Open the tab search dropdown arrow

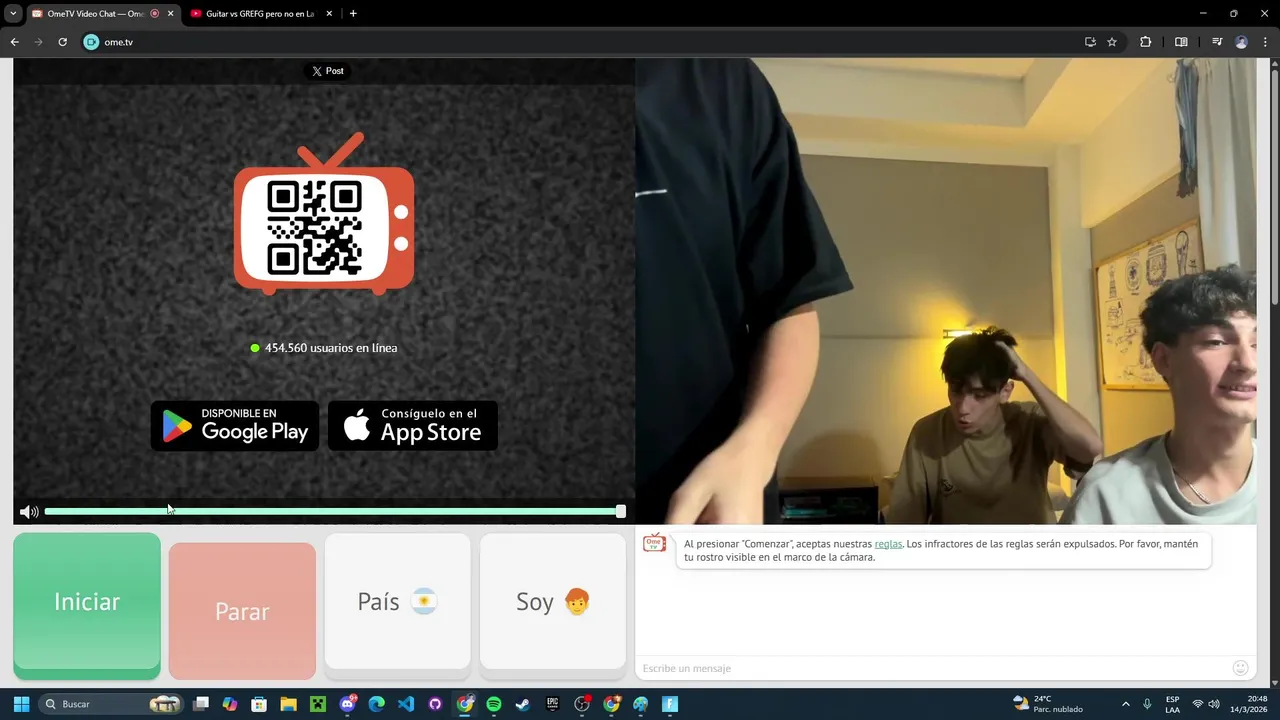[13, 14]
